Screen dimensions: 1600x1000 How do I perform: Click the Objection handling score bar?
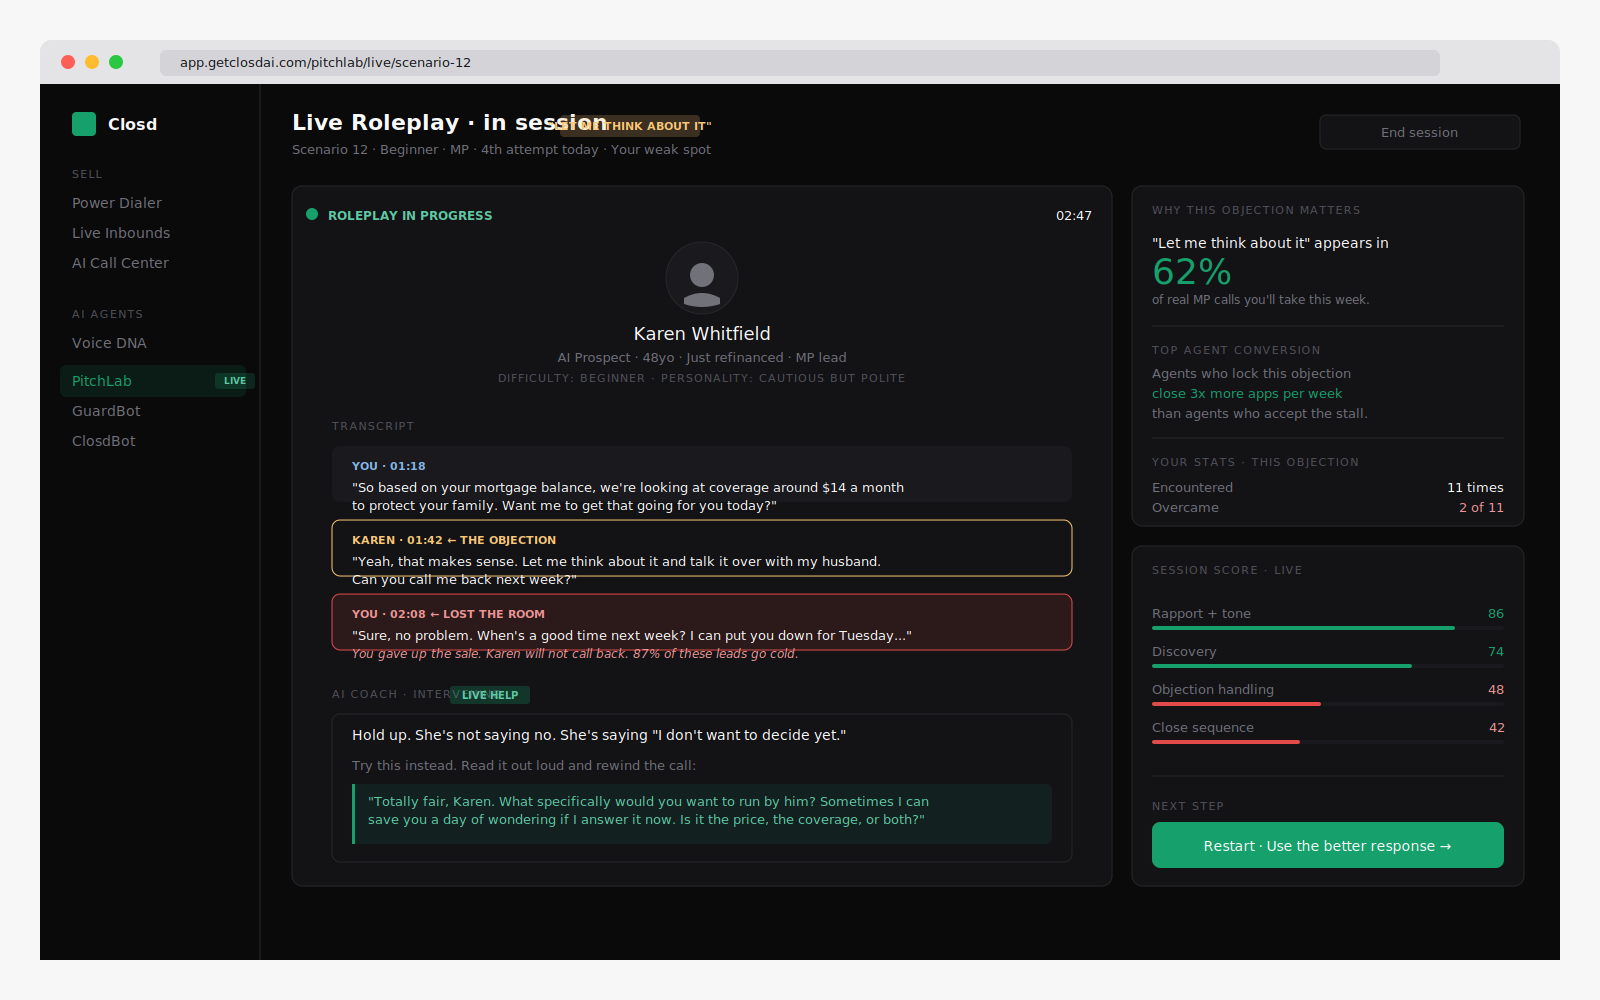pyautogui.click(x=1327, y=704)
